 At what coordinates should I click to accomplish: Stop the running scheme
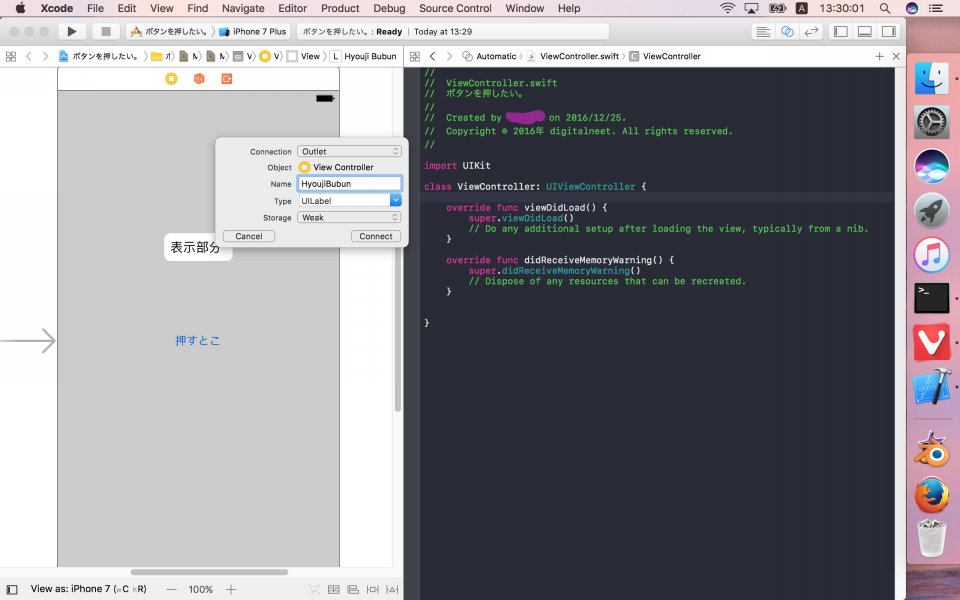[106, 31]
